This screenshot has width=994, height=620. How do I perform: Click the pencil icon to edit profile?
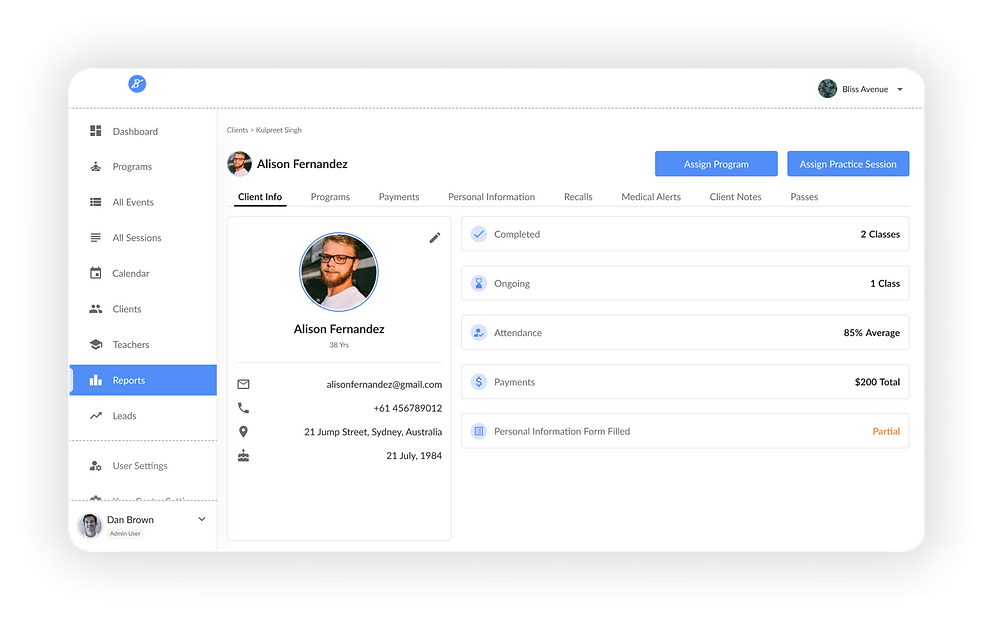[x=434, y=238]
